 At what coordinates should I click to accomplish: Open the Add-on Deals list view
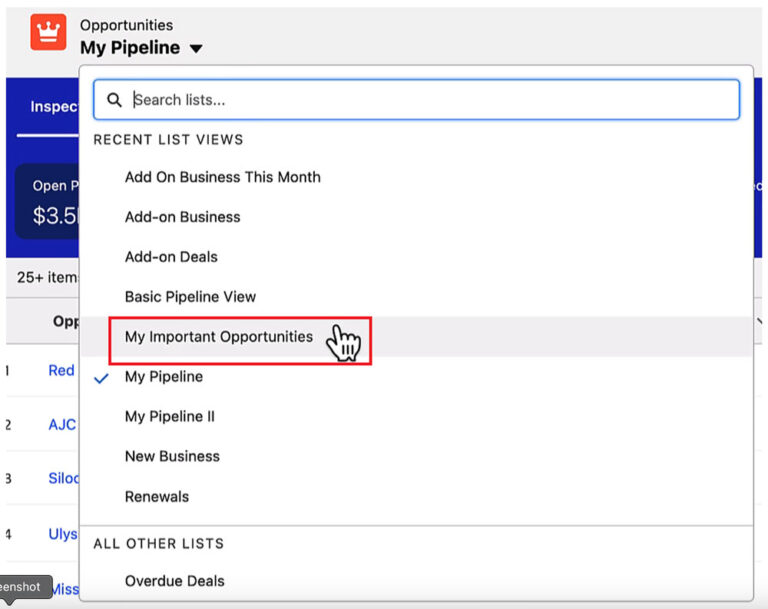click(x=171, y=257)
